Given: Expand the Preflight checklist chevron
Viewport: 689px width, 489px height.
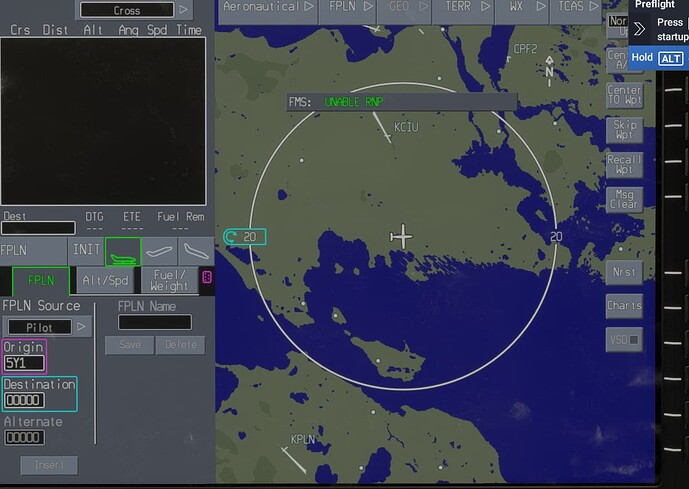Looking at the screenshot, I should [x=640, y=29].
